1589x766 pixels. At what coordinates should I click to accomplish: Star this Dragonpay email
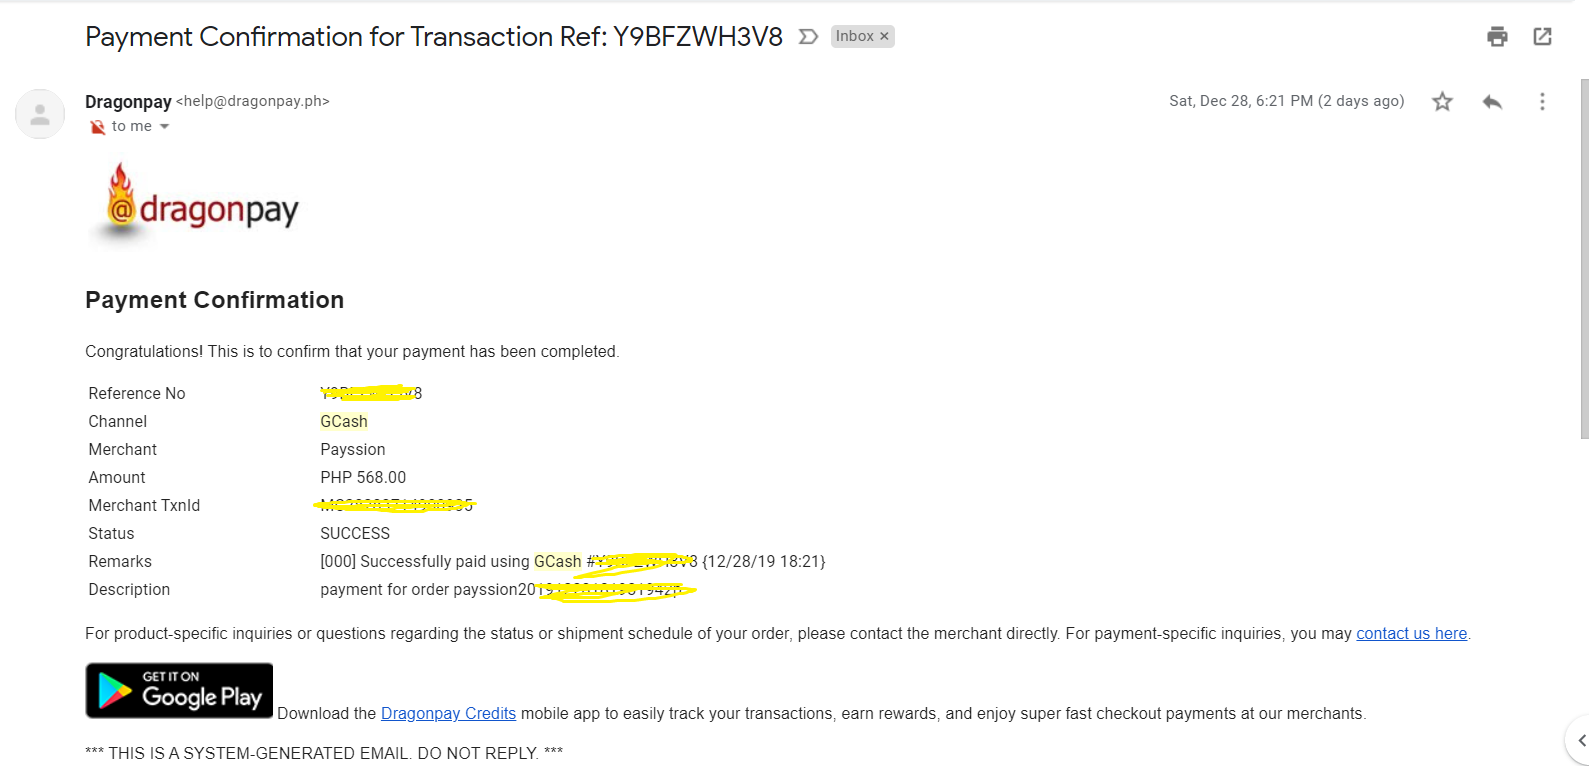(1442, 101)
